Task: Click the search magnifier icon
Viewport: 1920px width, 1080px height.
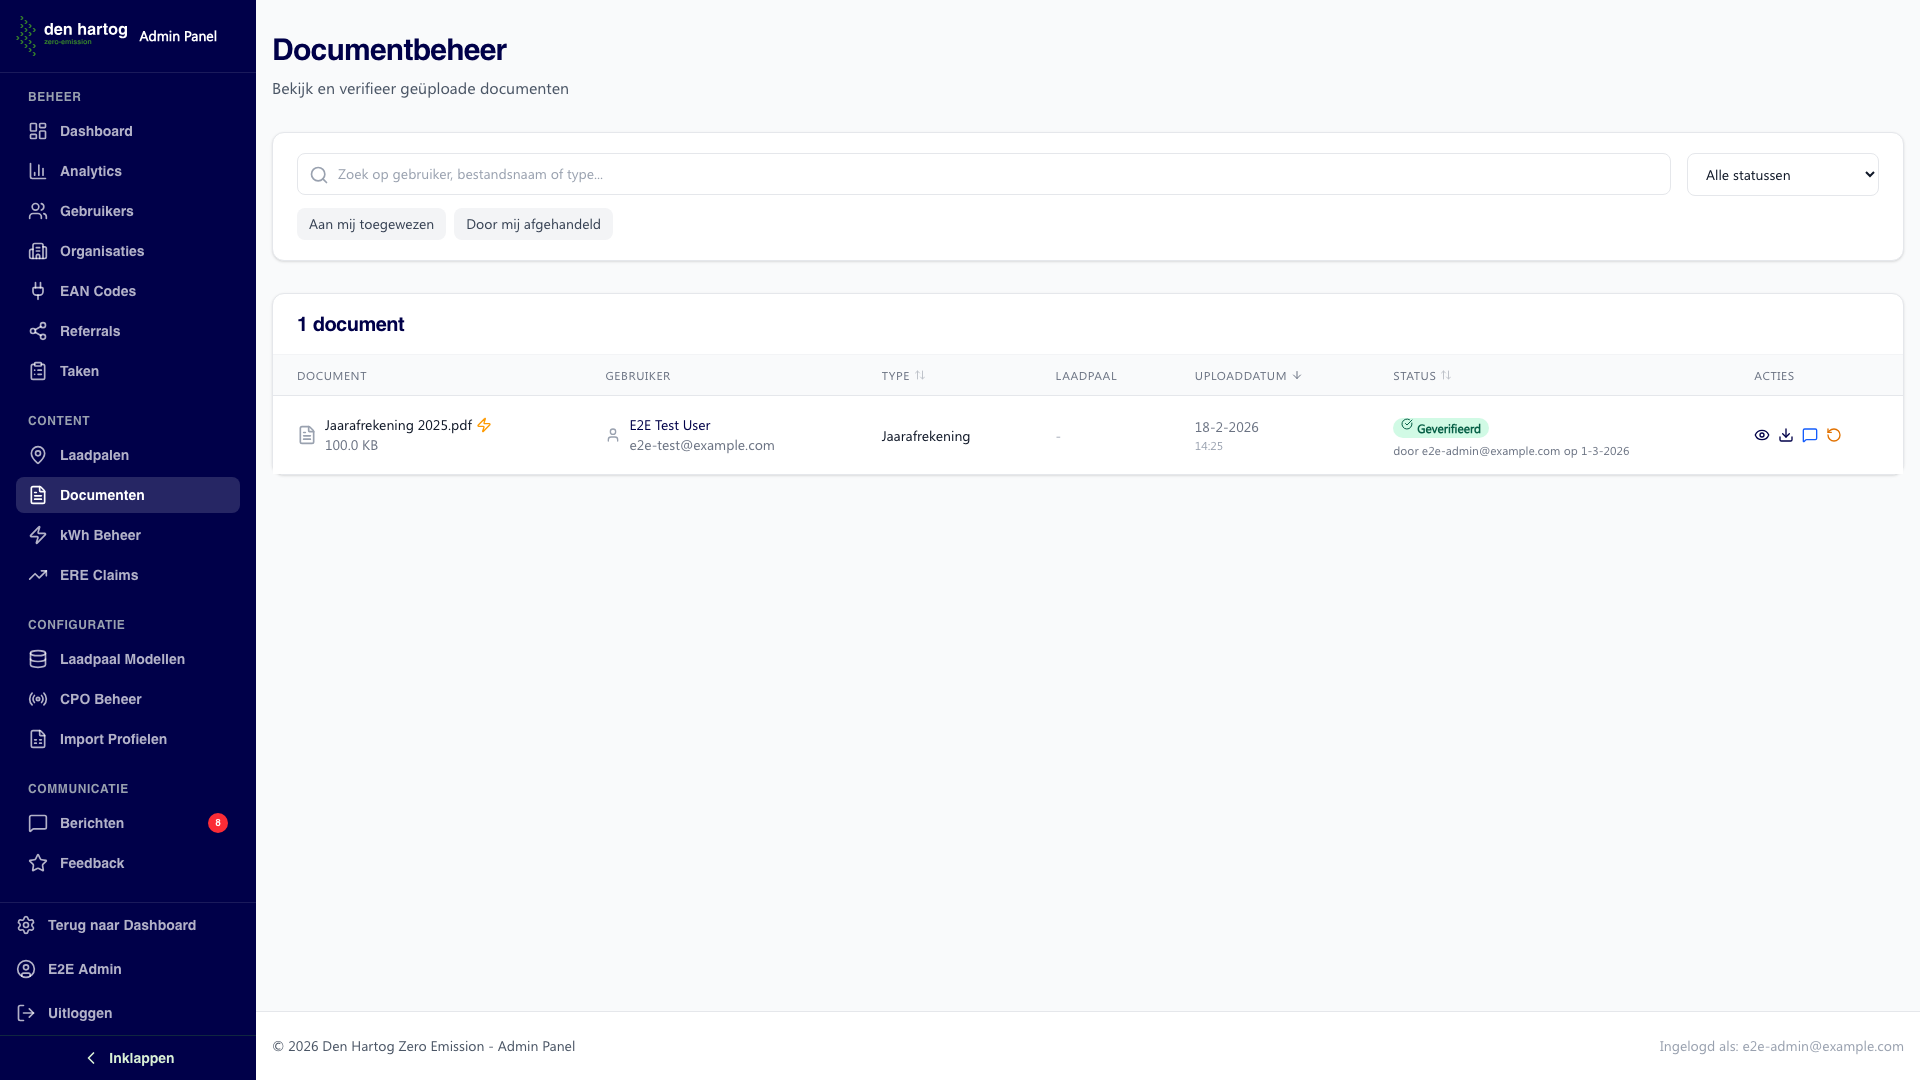Action: tap(319, 175)
